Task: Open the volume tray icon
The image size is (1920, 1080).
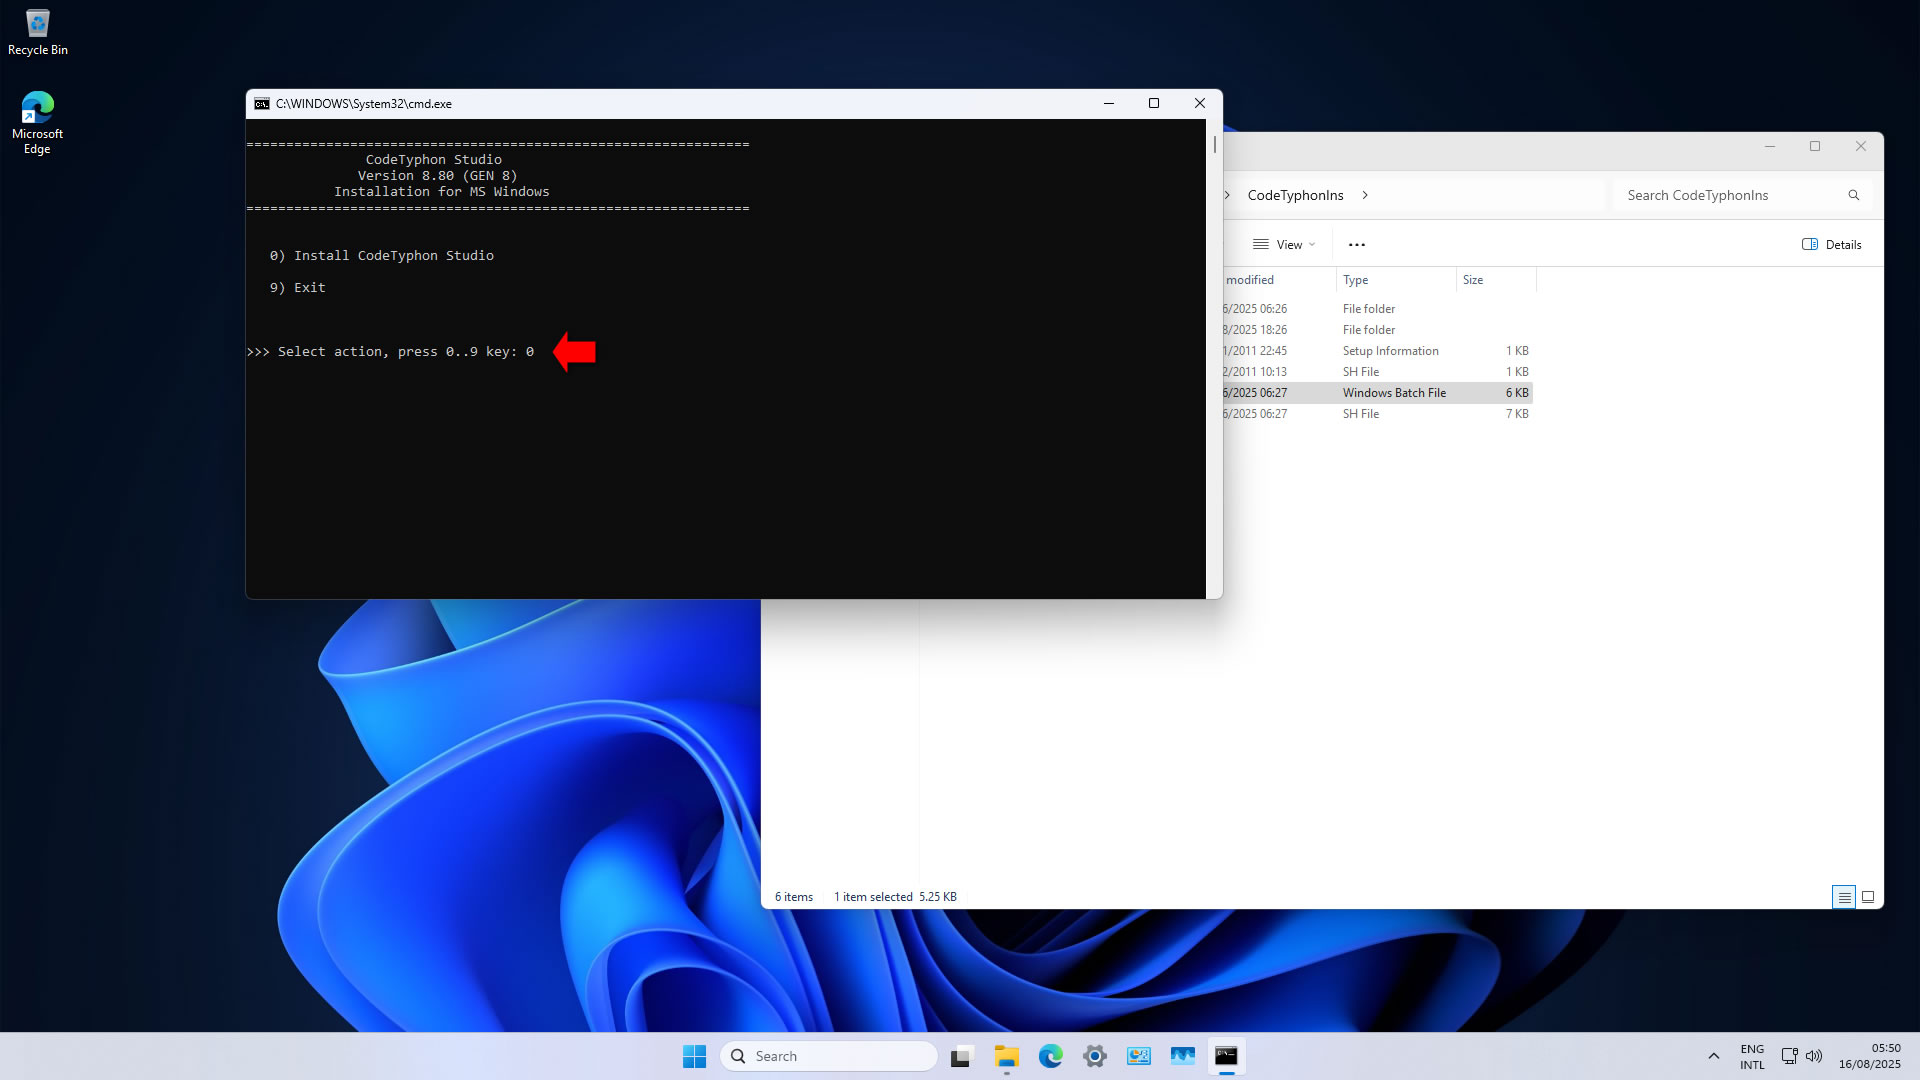Action: coord(1814,1056)
